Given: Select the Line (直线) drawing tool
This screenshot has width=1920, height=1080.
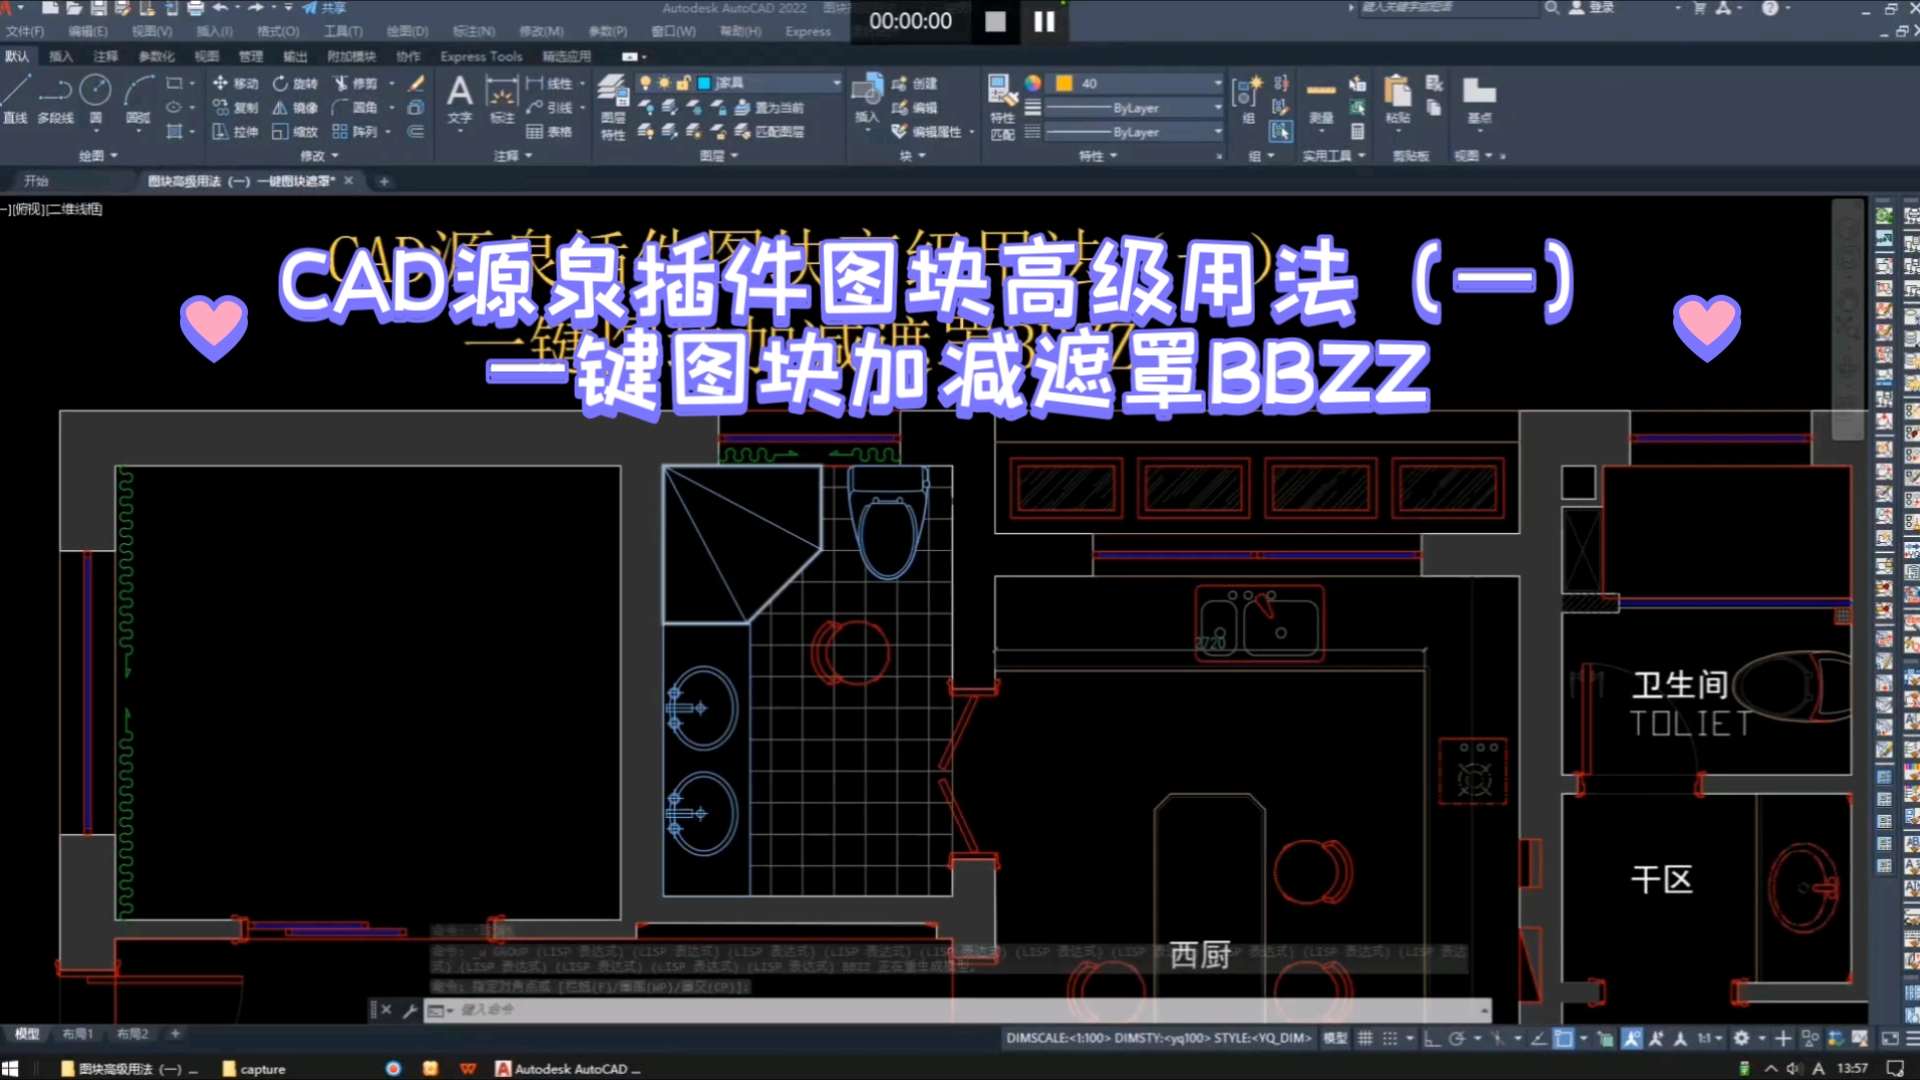Looking at the screenshot, I should [x=16, y=95].
